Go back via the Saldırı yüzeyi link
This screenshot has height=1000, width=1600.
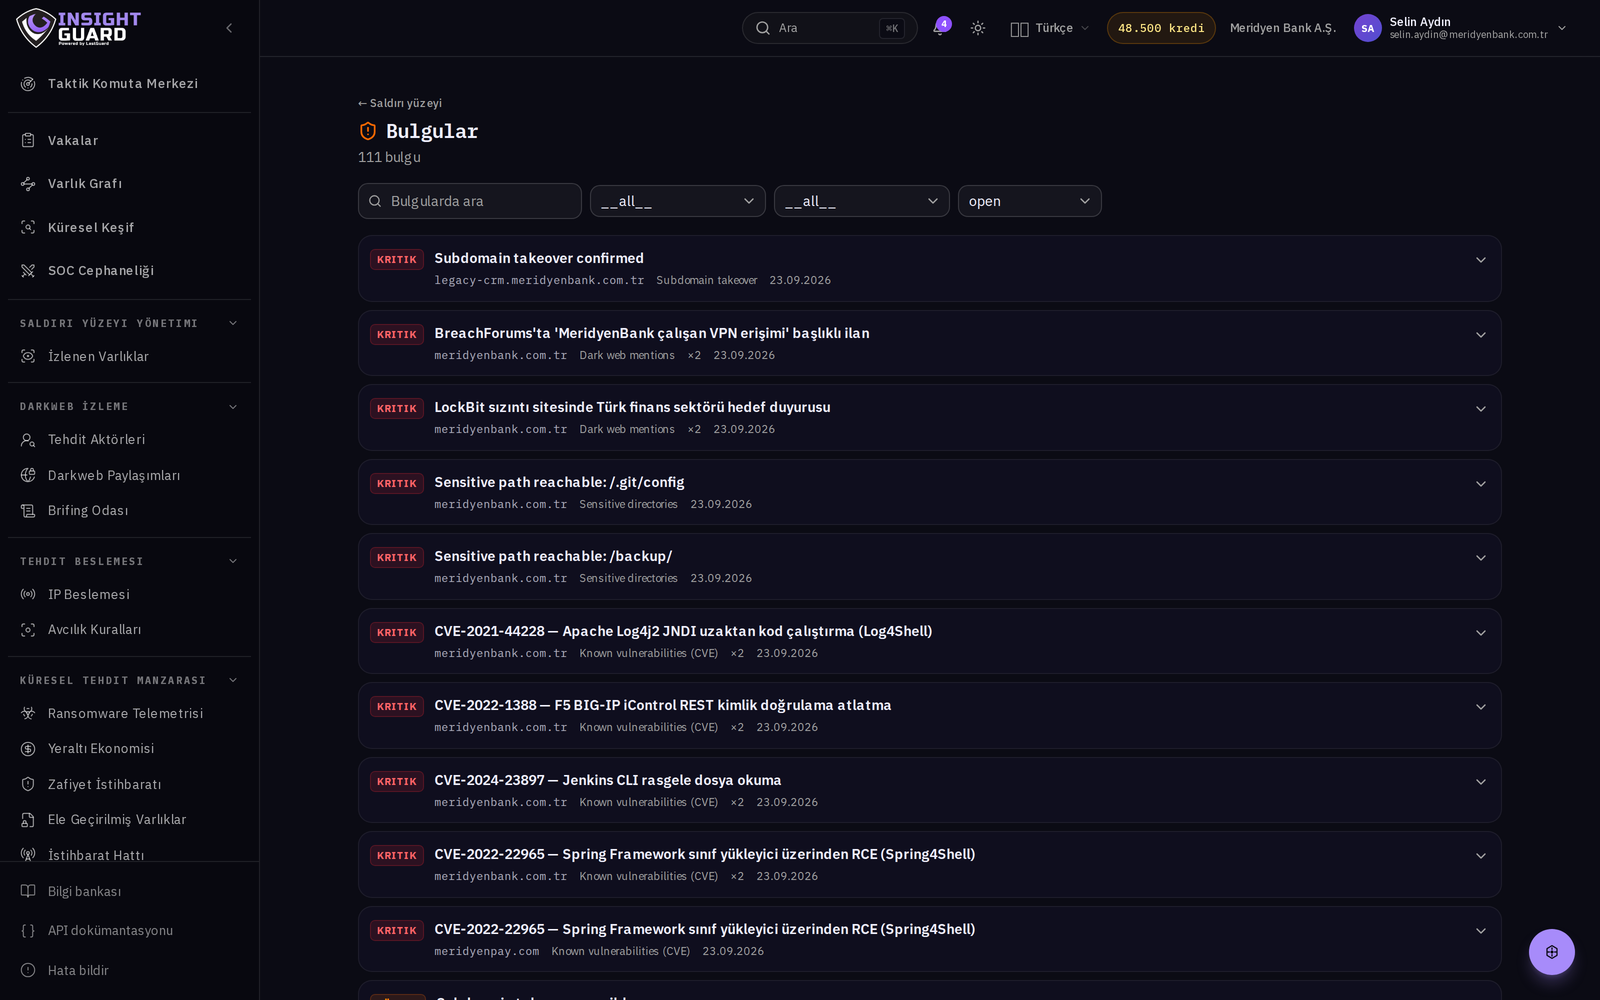pyautogui.click(x=400, y=103)
